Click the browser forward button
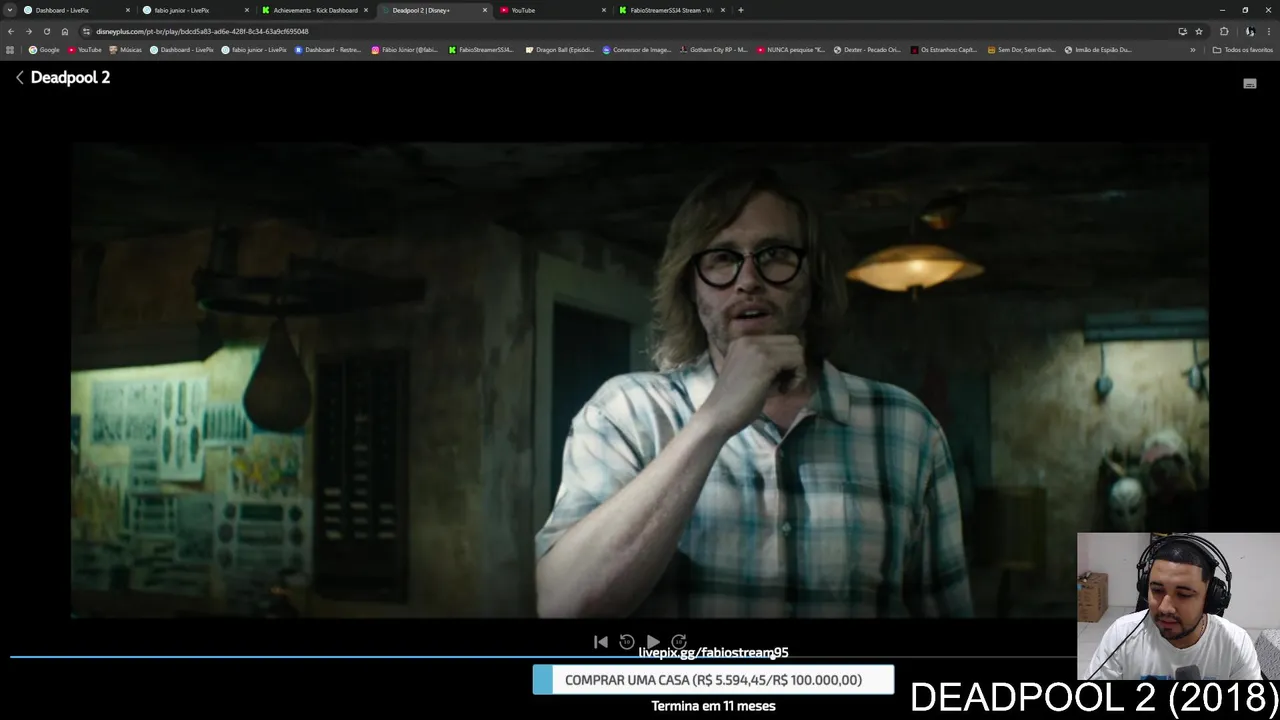This screenshot has height=720, width=1280. point(29,31)
